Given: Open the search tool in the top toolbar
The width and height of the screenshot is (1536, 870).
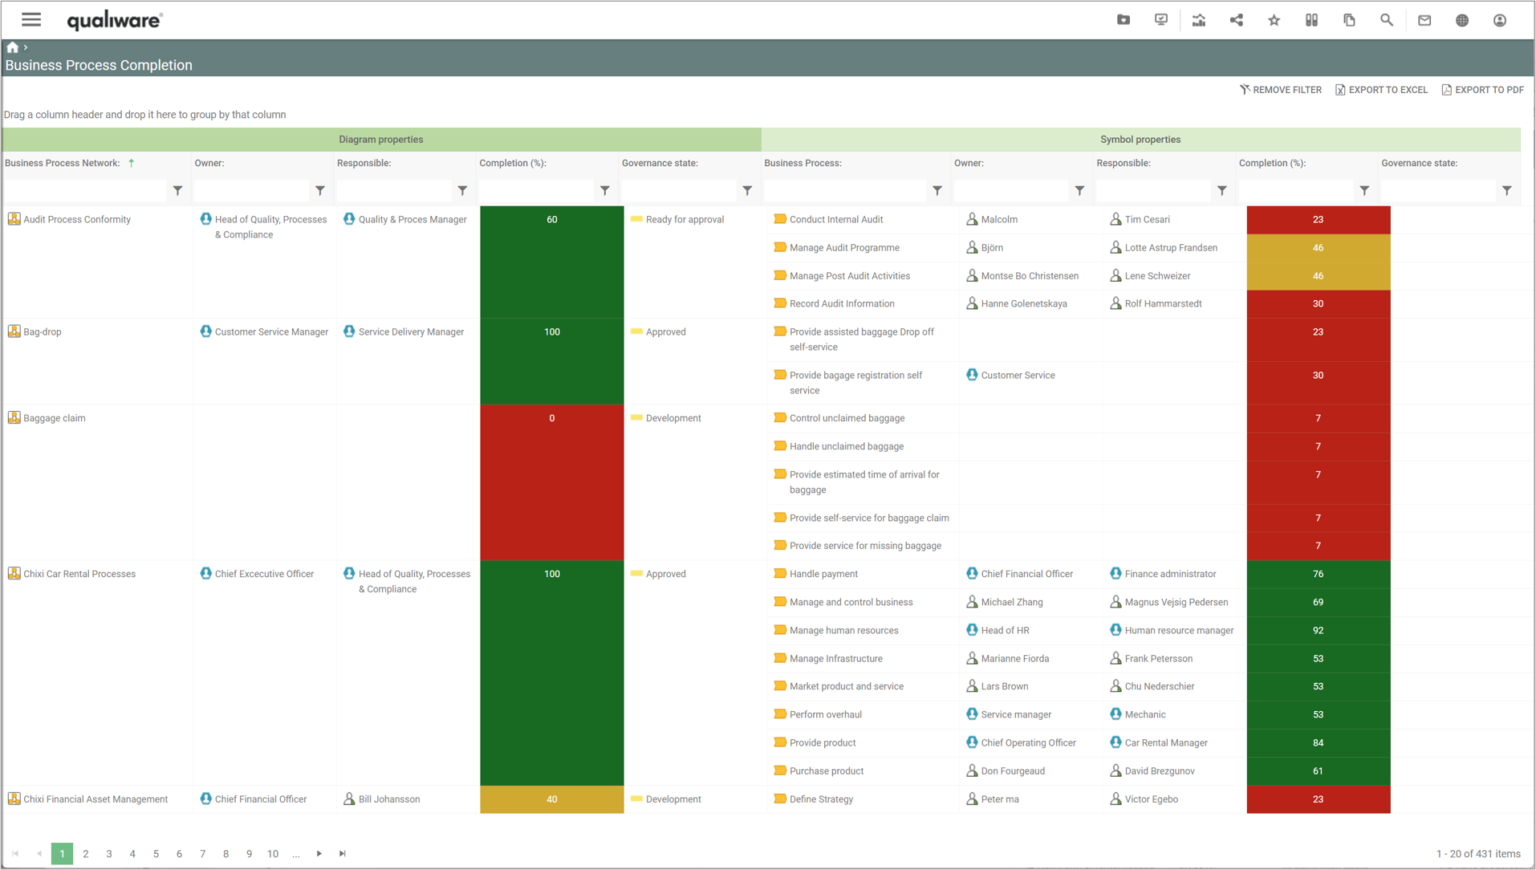Looking at the screenshot, I should tap(1386, 19).
